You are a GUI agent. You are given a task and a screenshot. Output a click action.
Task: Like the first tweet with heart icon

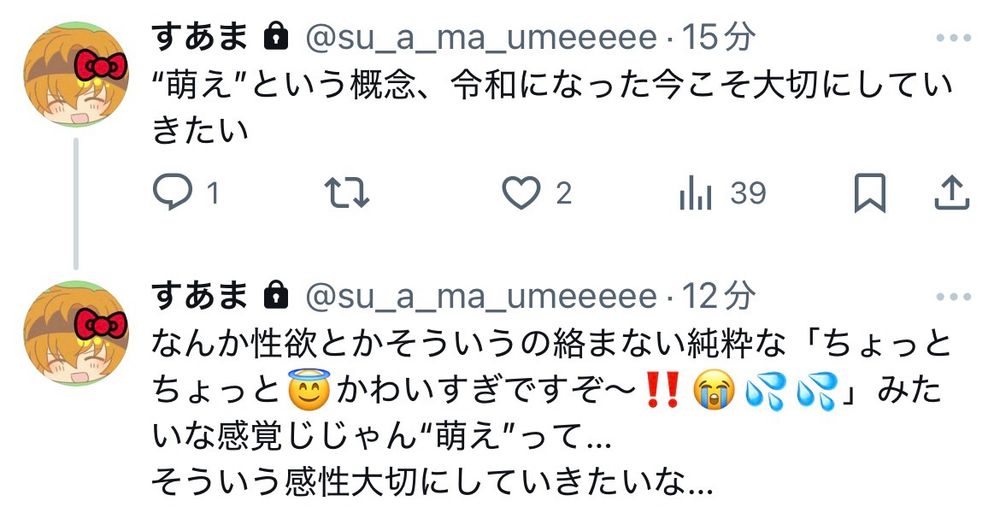(521, 193)
